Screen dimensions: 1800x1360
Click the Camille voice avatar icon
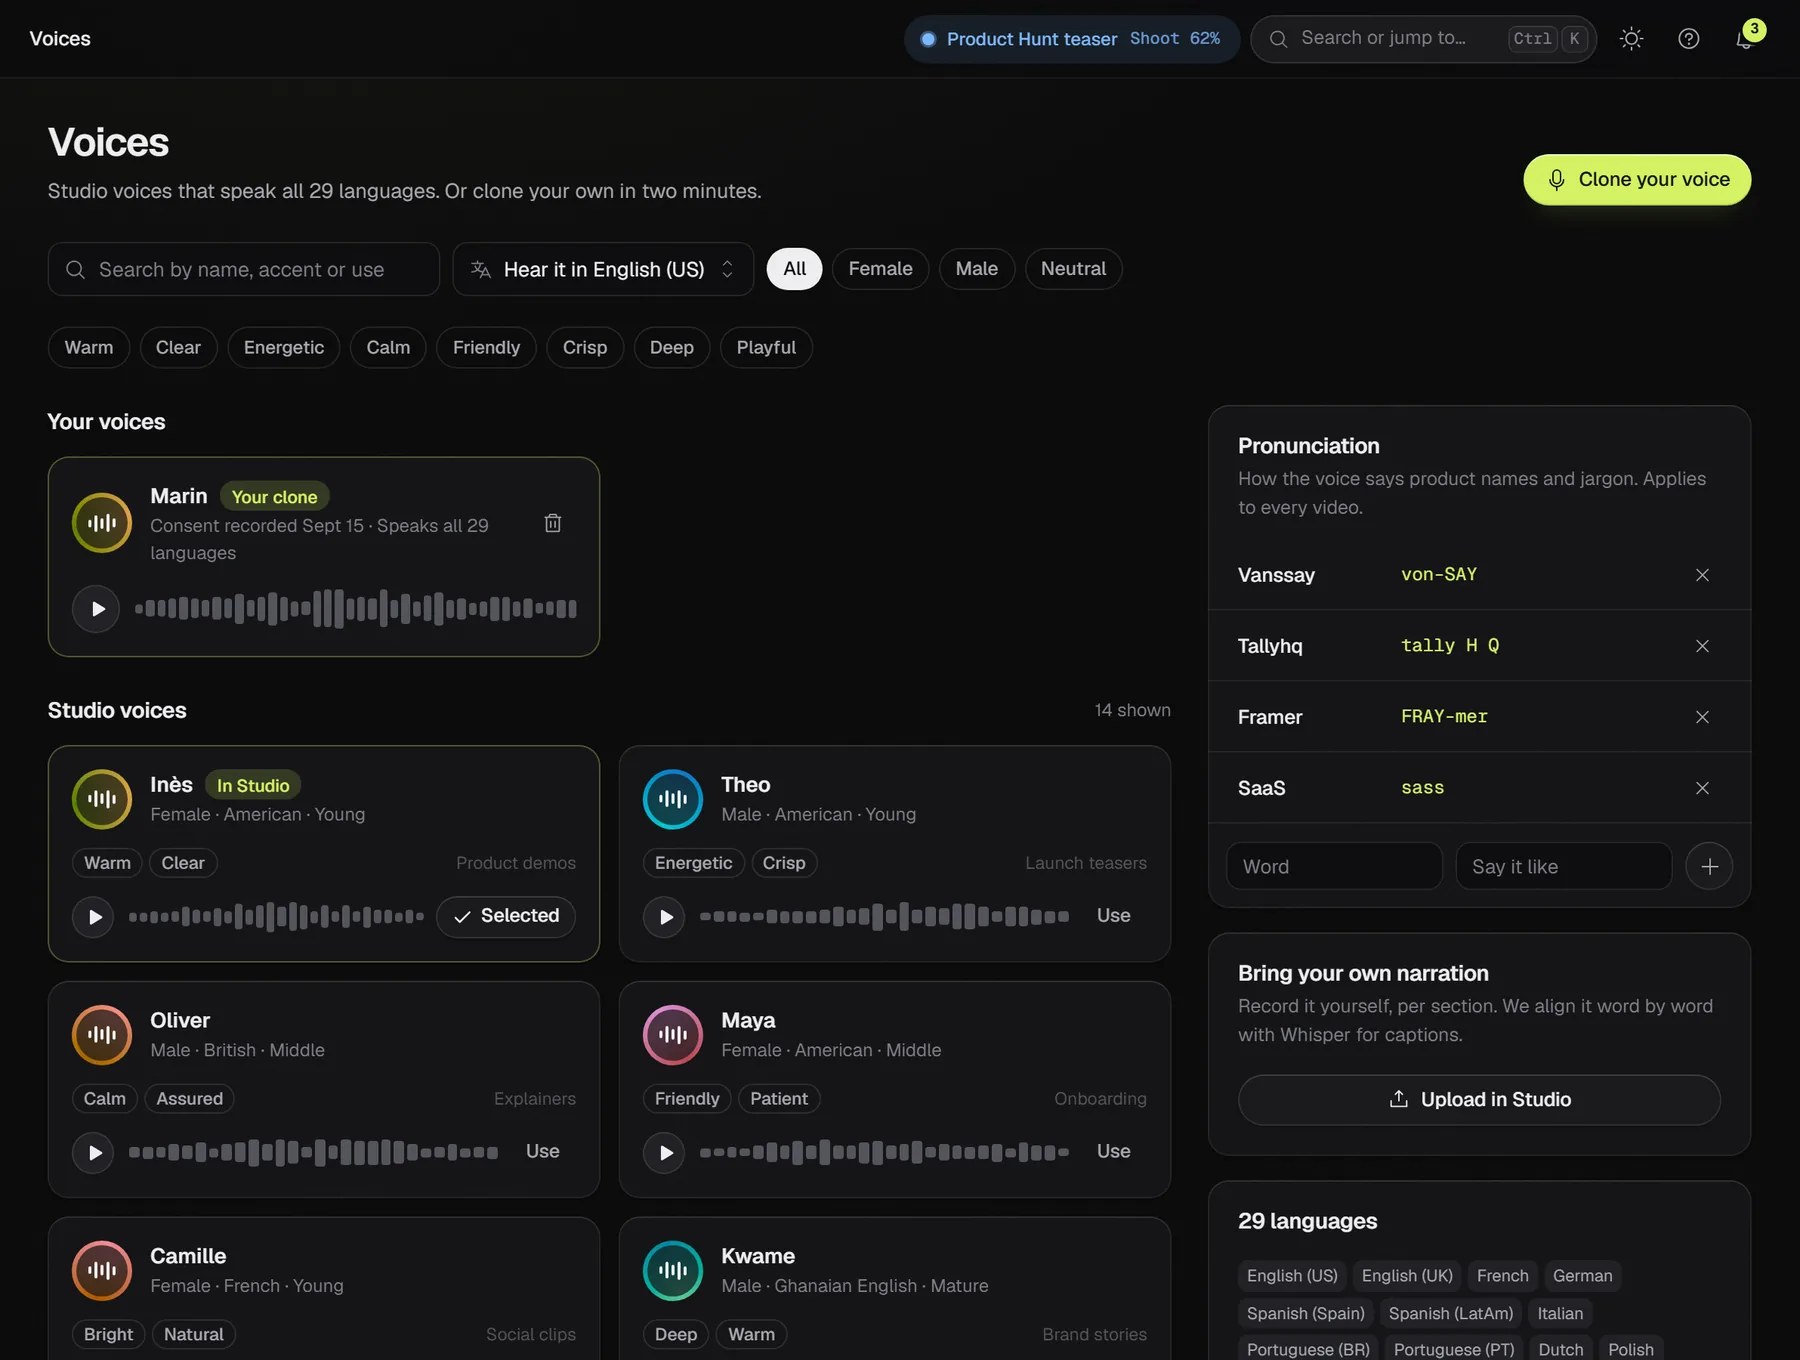click(102, 1270)
